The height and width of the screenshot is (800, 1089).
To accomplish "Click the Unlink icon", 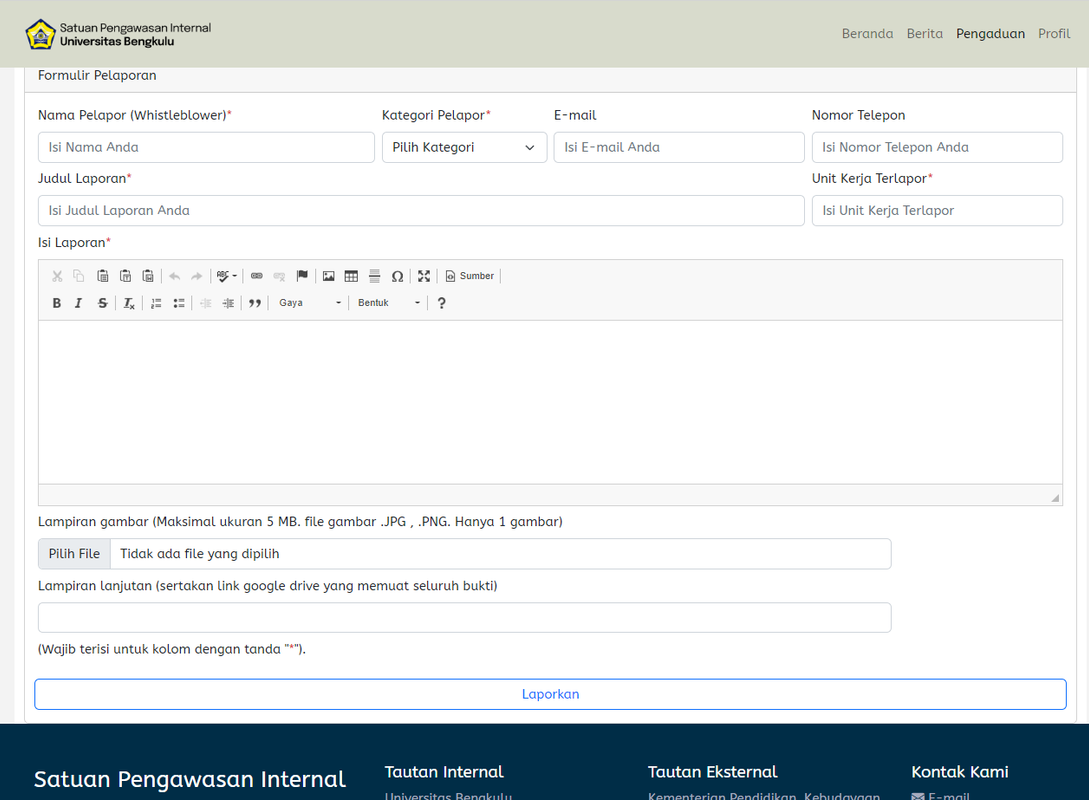I will point(279,276).
